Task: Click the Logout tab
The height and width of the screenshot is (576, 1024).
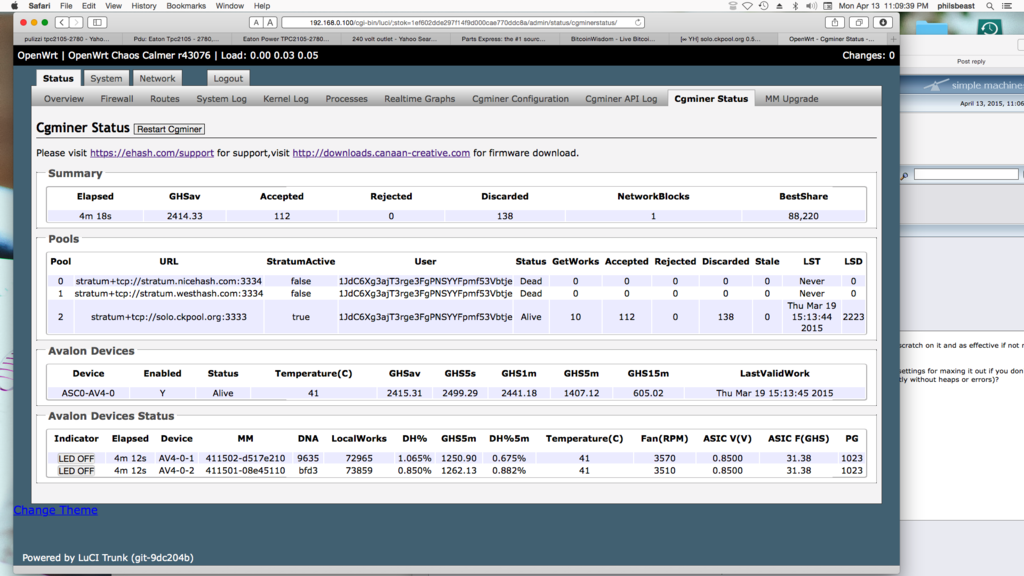Action: (x=228, y=78)
